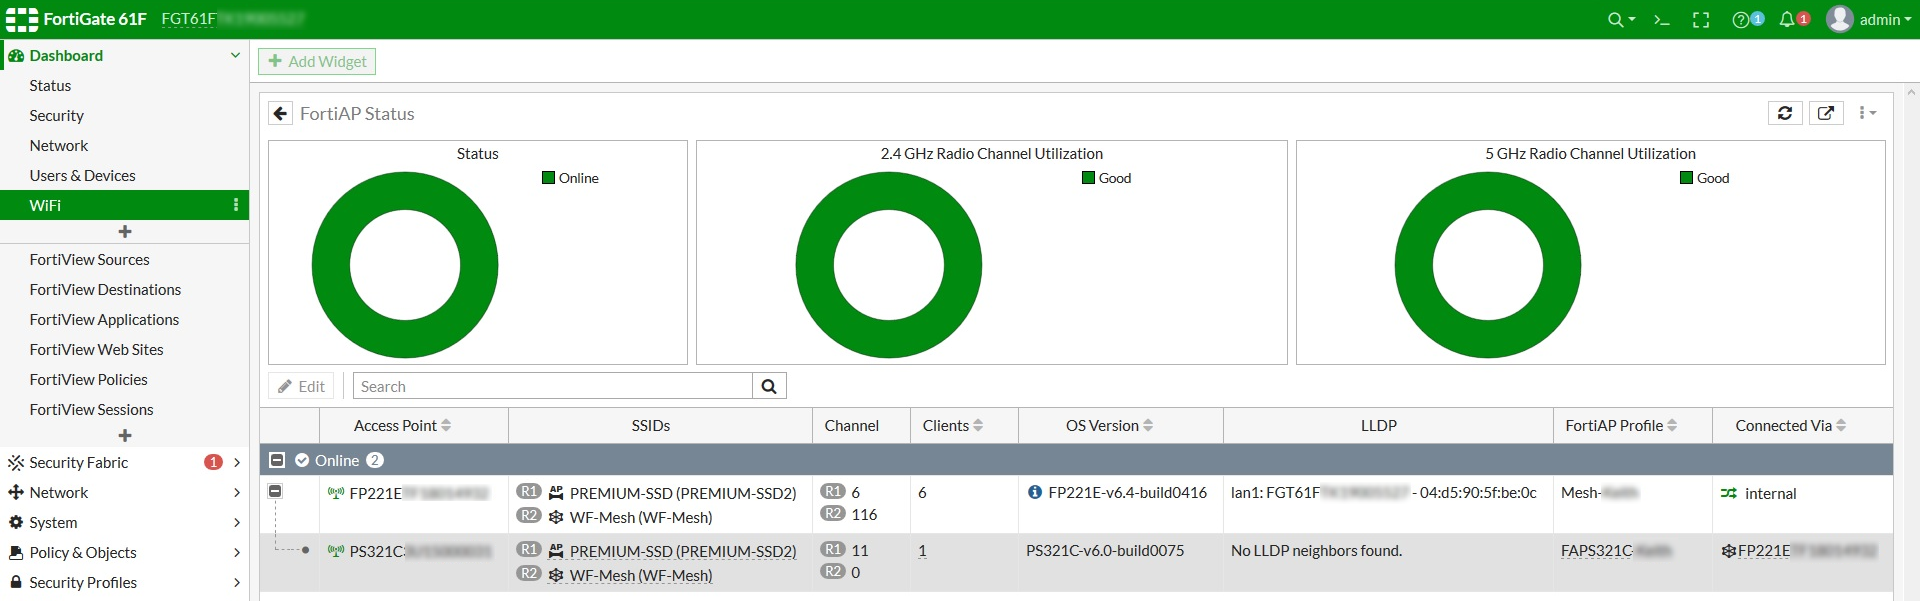
Task: Open the admin user menu
Action: click(1868, 20)
